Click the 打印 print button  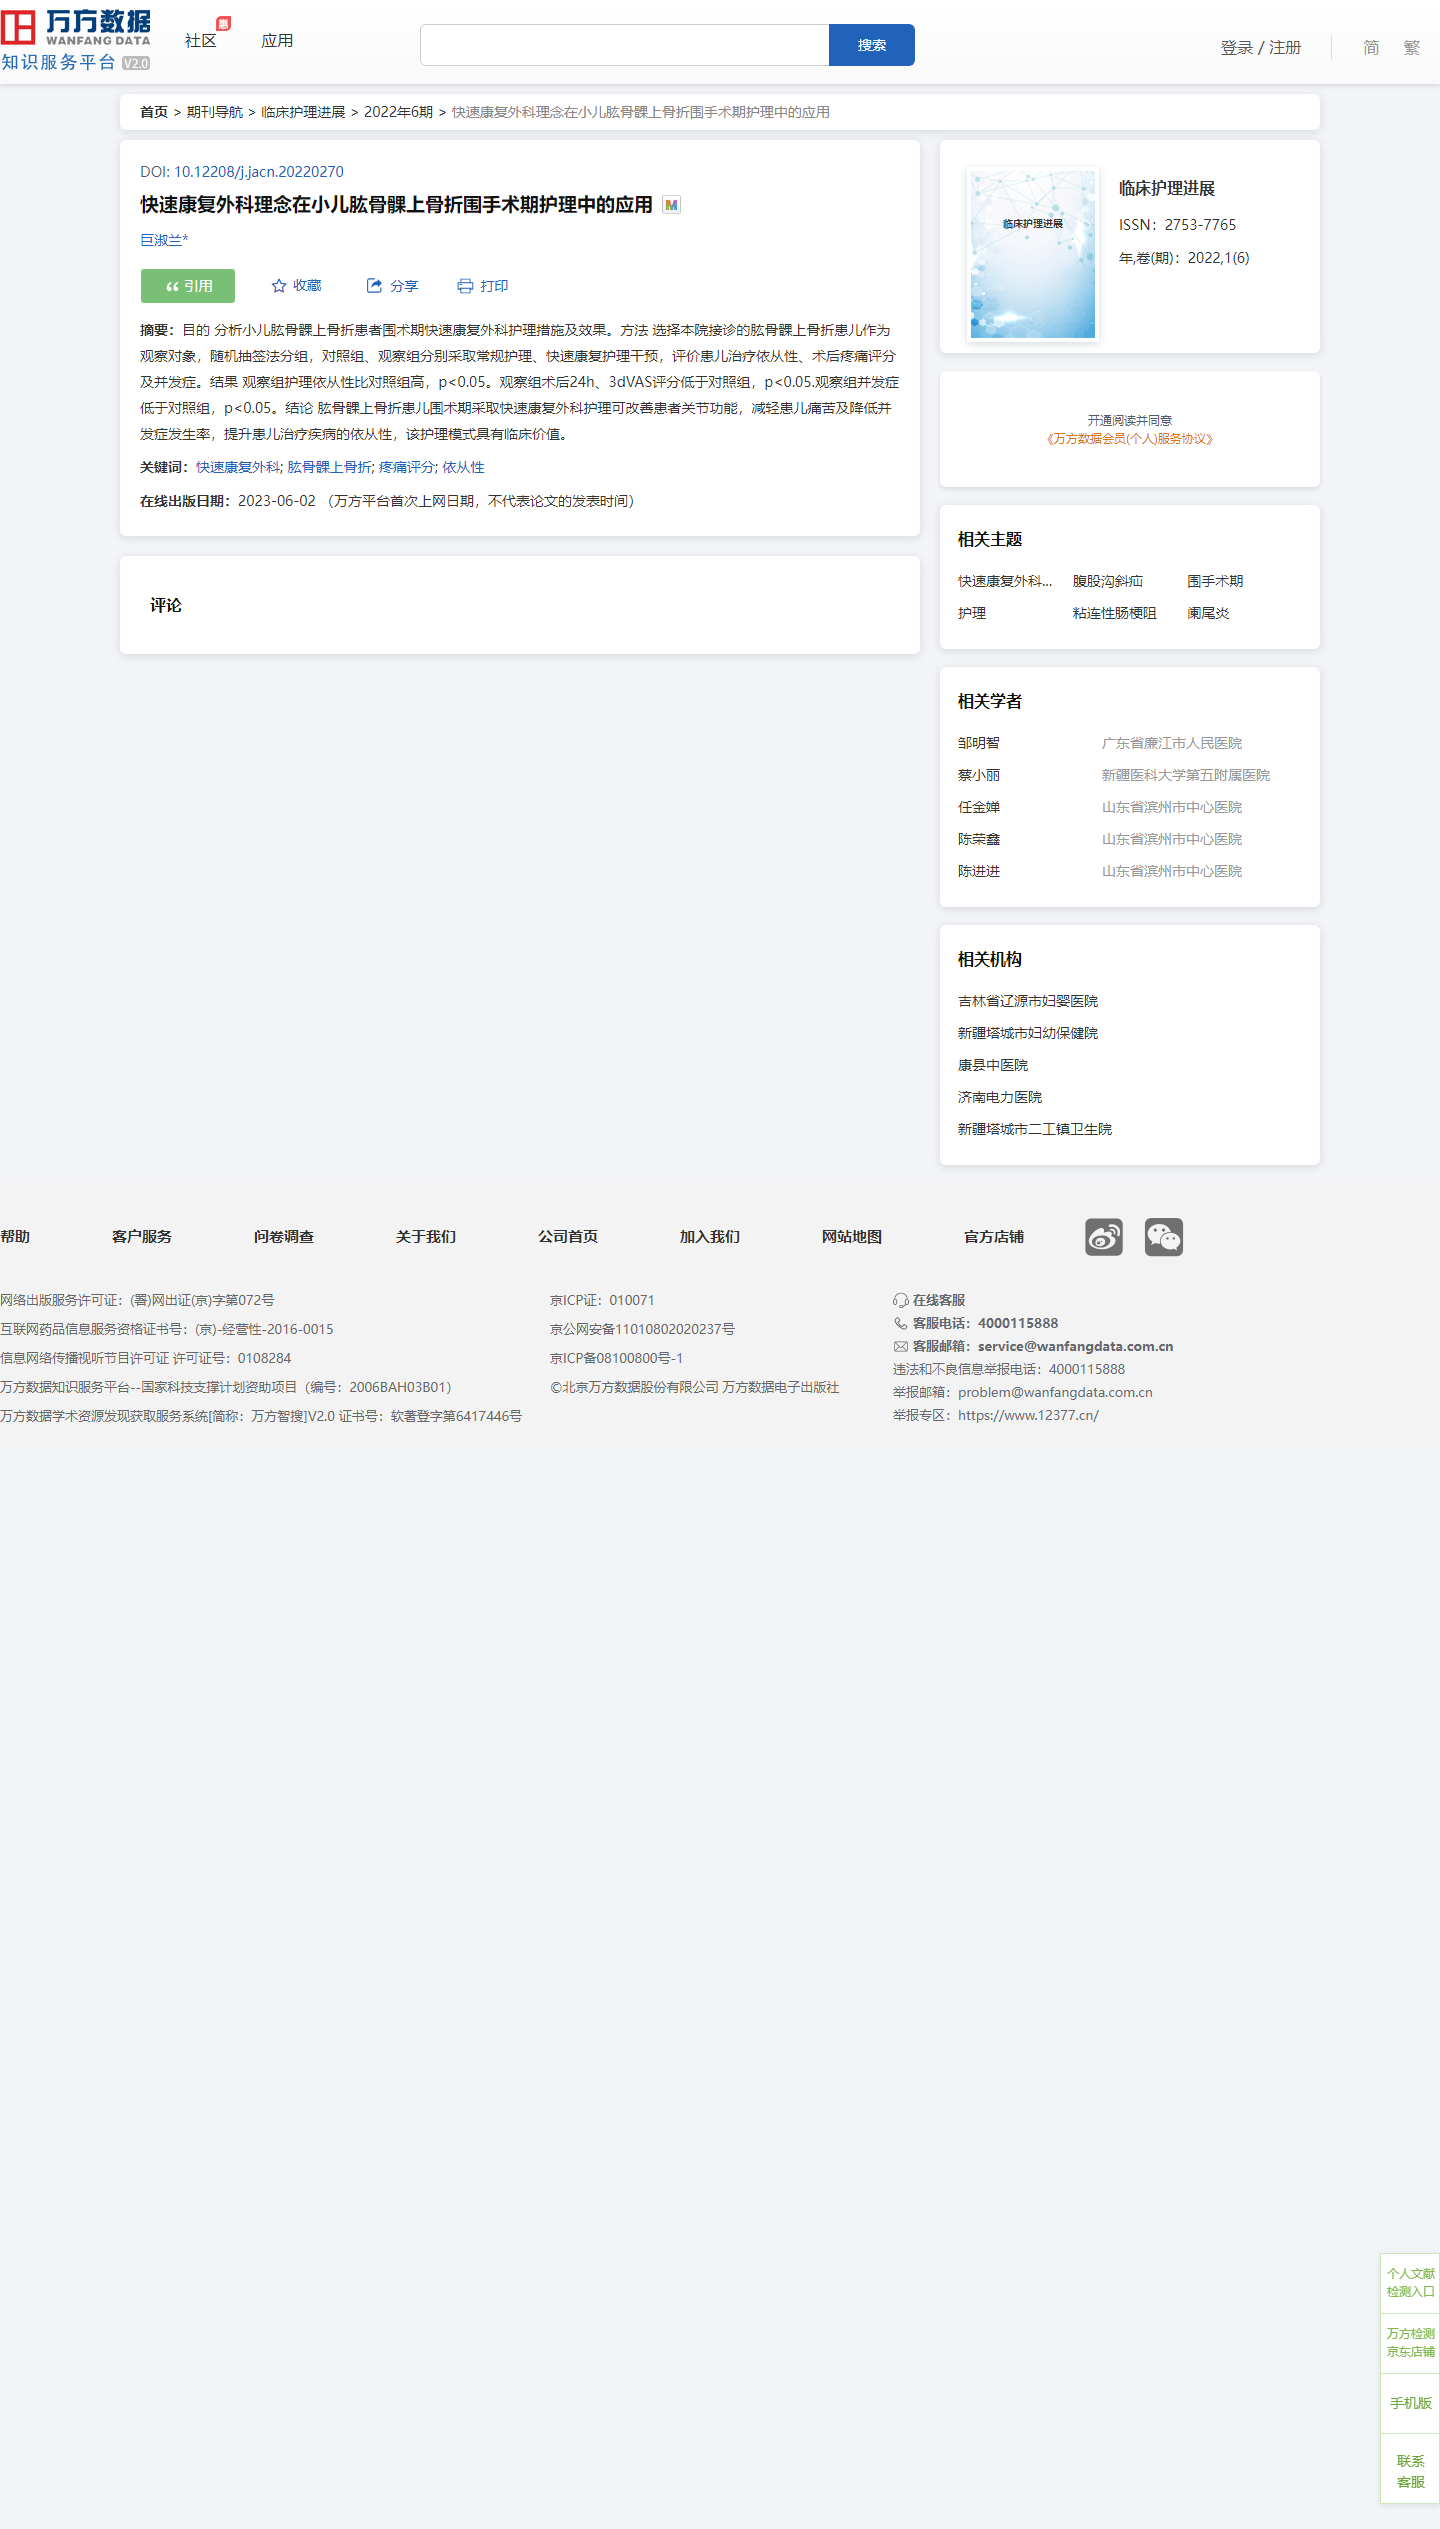coord(483,286)
